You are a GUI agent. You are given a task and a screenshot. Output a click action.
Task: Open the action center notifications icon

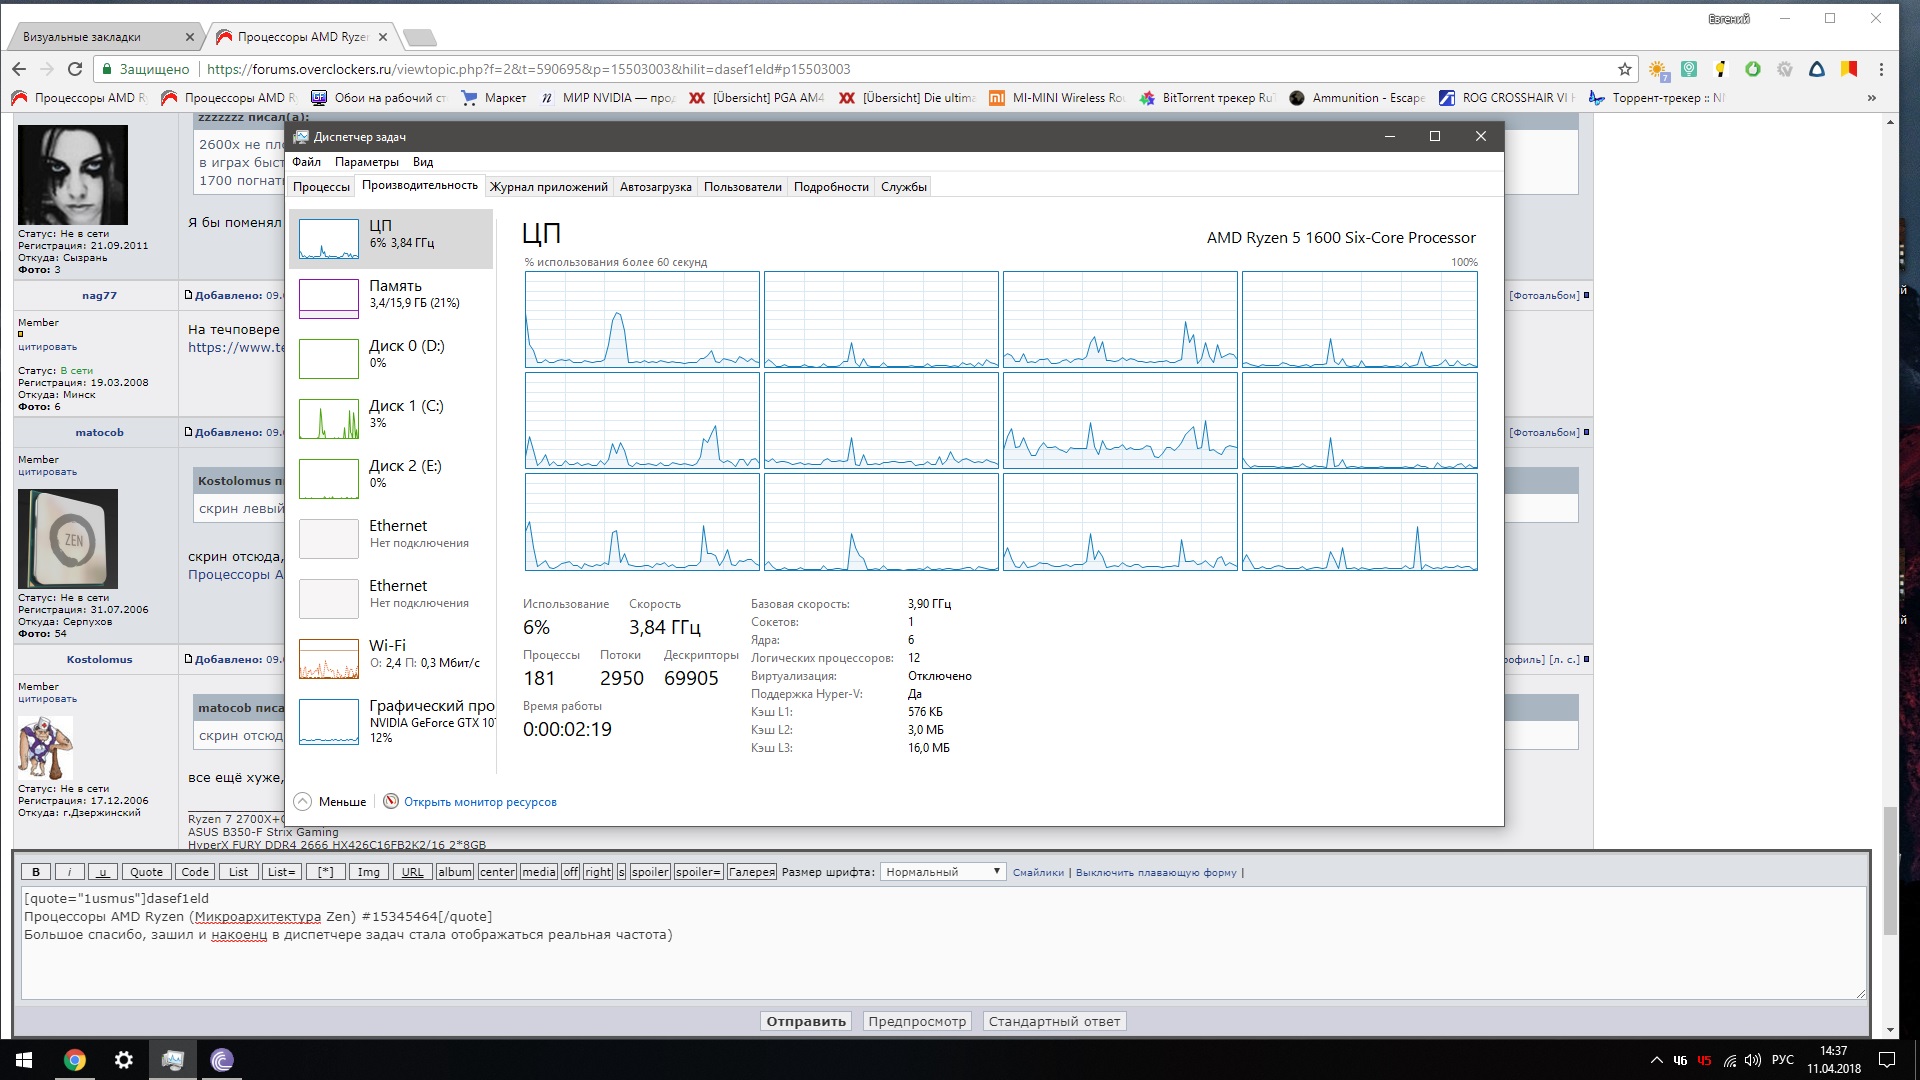pos(1886,1060)
